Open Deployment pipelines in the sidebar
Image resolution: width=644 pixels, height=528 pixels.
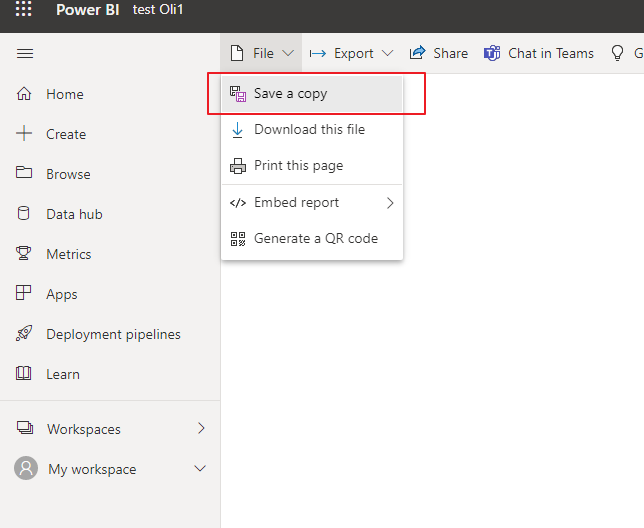click(113, 335)
